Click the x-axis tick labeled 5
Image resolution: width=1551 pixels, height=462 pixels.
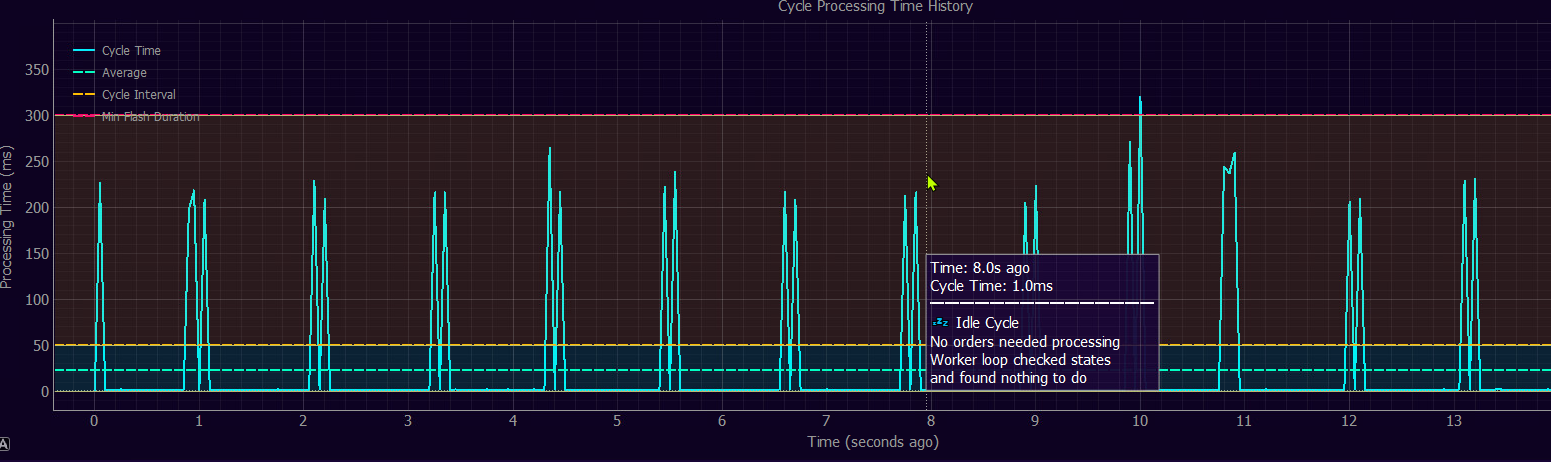tap(617, 421)
